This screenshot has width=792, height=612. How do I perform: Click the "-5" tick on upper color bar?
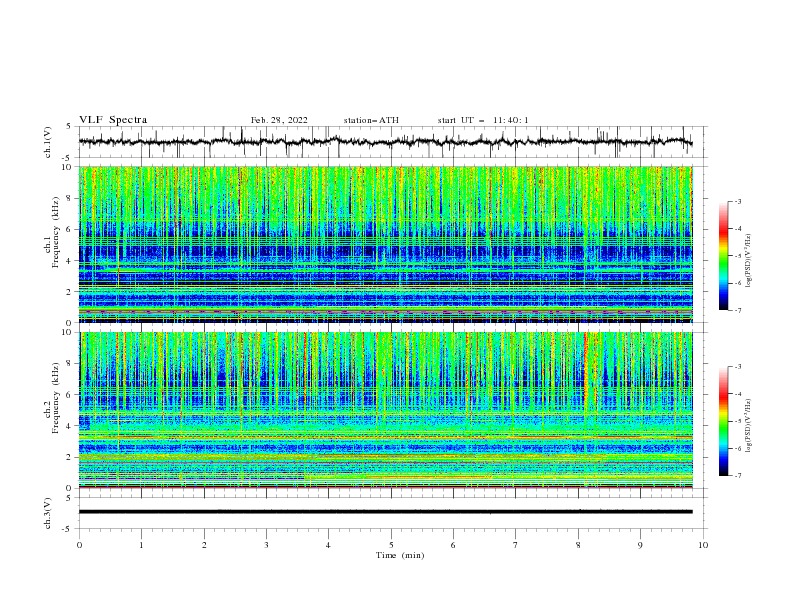[x=738, y=256]
